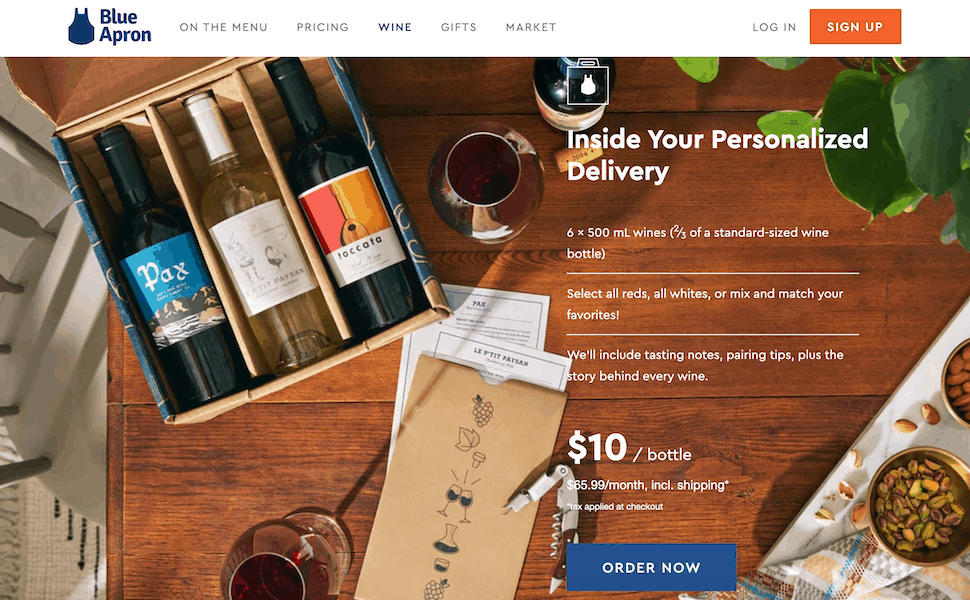The width and height of the screenshot is (970, 600).
Task: Visit the Market page
Action: (531, 27)
